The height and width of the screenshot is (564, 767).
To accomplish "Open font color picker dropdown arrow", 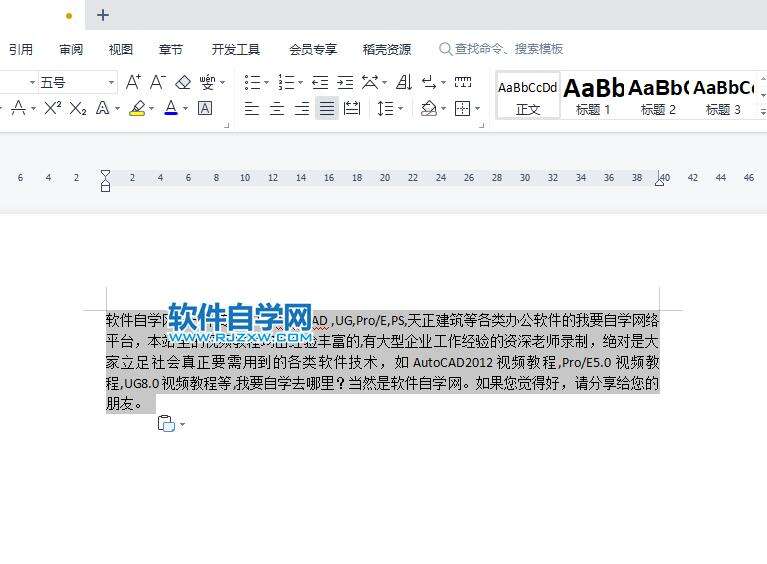I will [x=185, y=108].
